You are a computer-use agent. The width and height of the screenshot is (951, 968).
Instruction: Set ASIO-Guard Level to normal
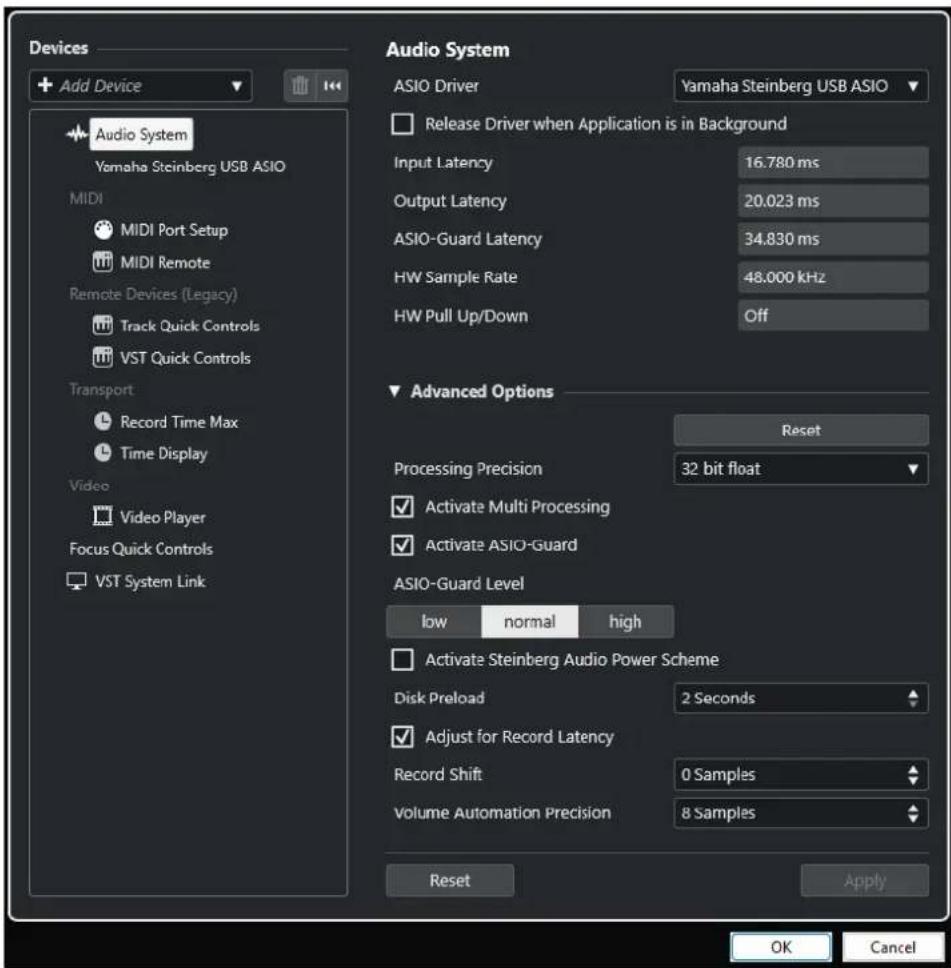tap(529, 621)
